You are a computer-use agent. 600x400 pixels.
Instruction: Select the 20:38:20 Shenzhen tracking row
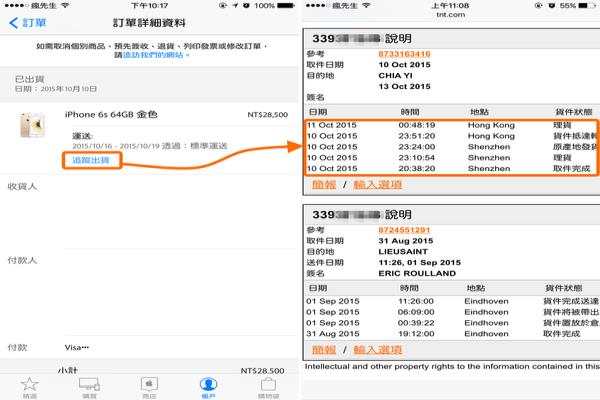click(452, 168)
